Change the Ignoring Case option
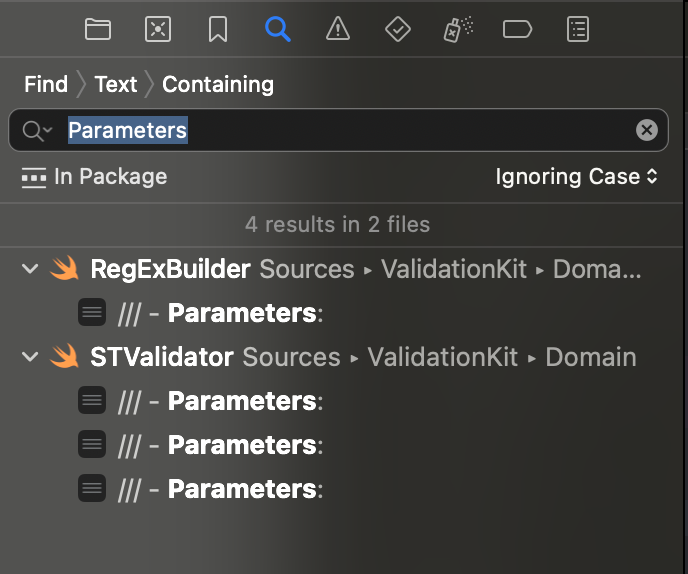The image size is (688, 574). click(576, 177)
